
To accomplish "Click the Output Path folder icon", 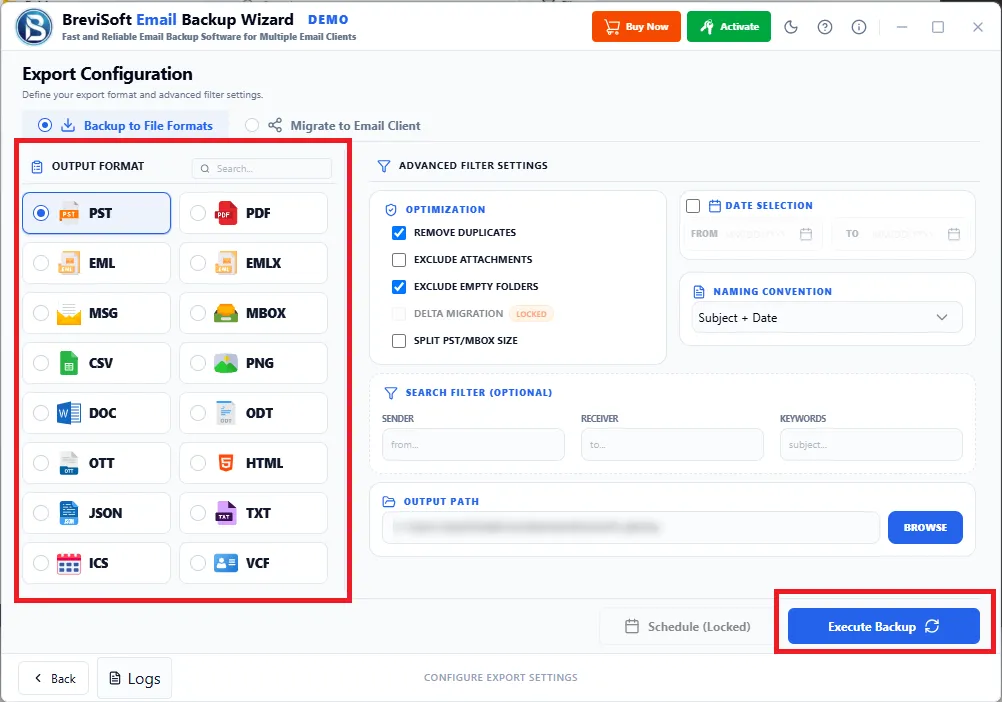I will [x=389, y=502].
